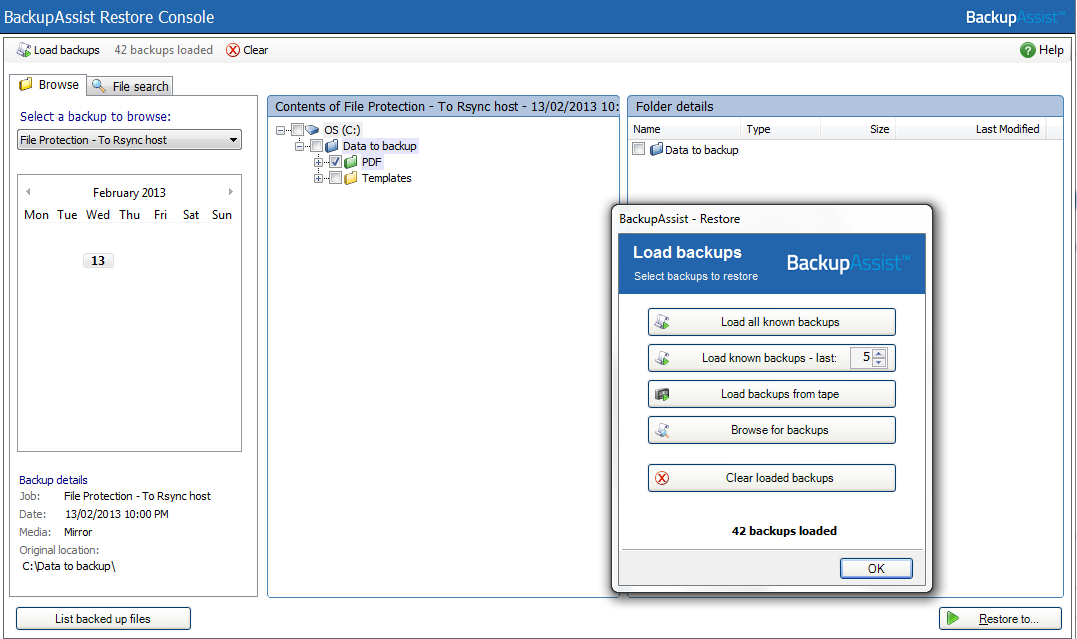The height and width of the screenshot is (639, 1077).
Task: Check the Data to backup tree checkbox
Action: [x=317, y=146]
